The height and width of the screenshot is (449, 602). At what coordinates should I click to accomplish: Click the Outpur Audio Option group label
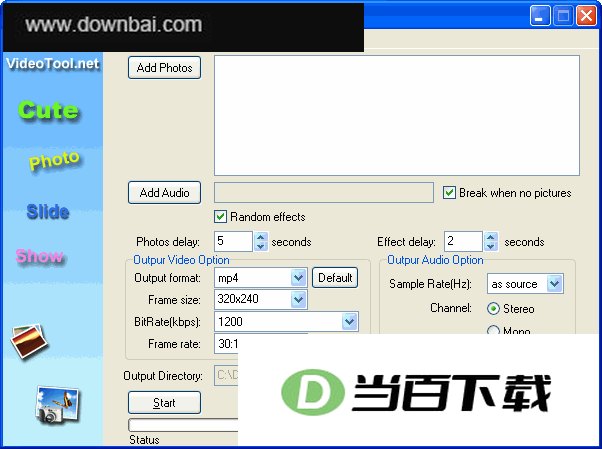435,260
